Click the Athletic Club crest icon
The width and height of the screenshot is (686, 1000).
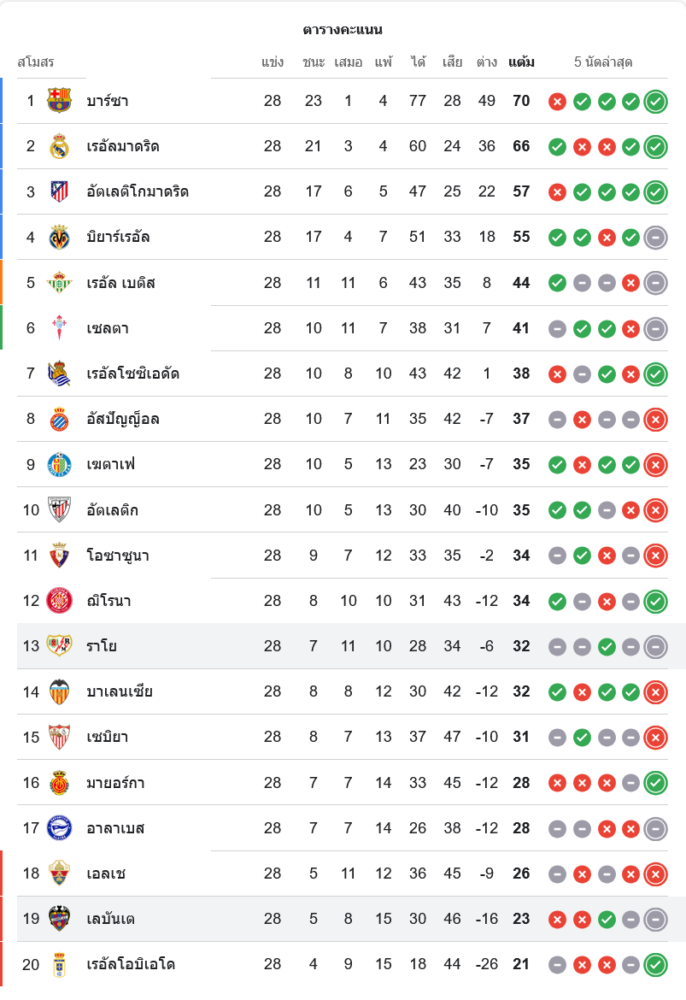tap(60, 510)
